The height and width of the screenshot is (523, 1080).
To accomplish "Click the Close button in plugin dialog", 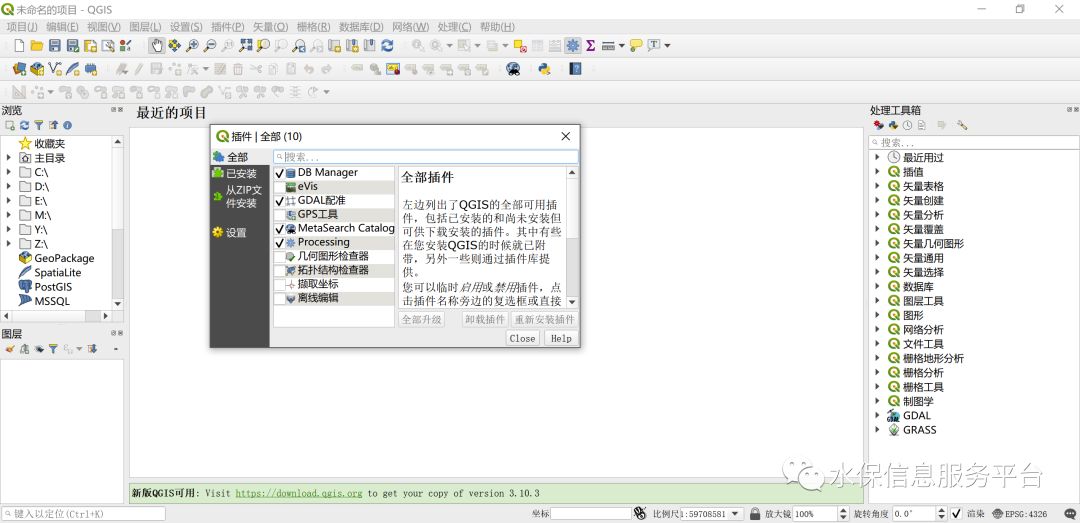I will coord(522,338).
